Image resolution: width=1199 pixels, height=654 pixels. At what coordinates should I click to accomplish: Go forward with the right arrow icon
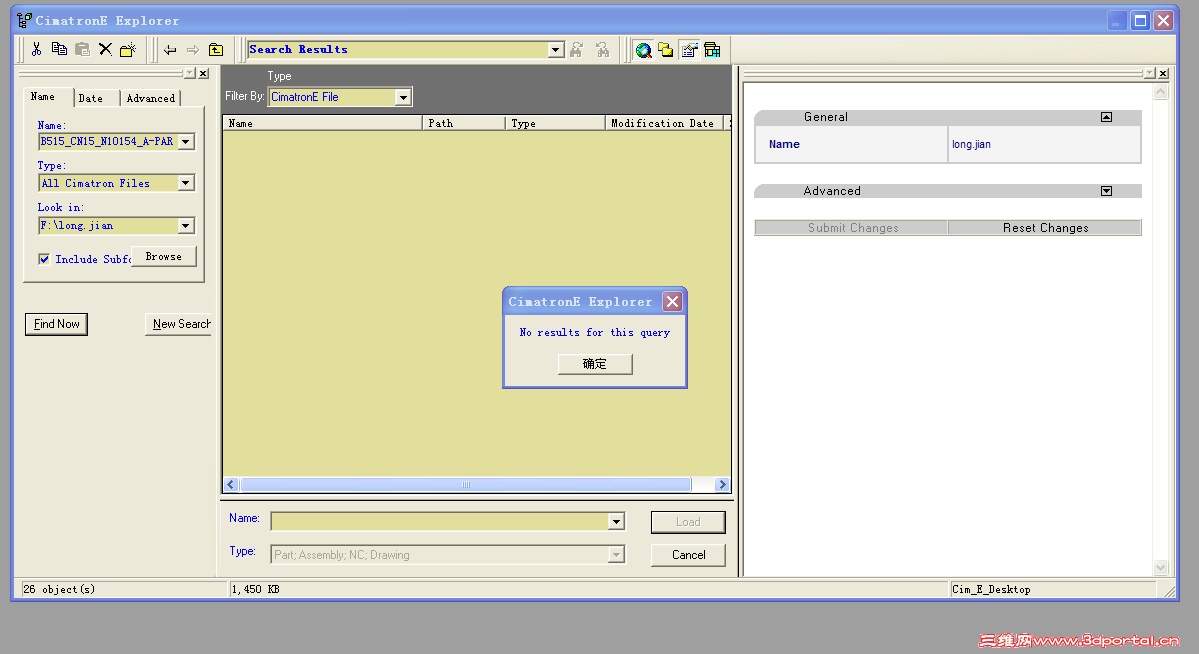[193, 50]
